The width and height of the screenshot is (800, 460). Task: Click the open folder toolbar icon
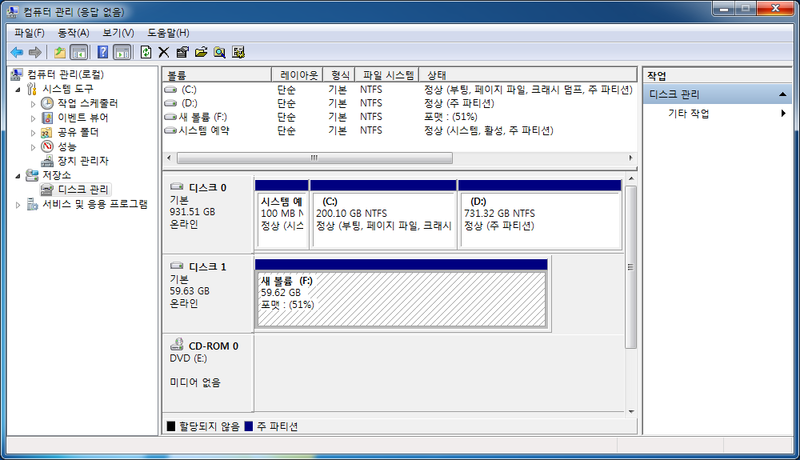pos(200,52)
